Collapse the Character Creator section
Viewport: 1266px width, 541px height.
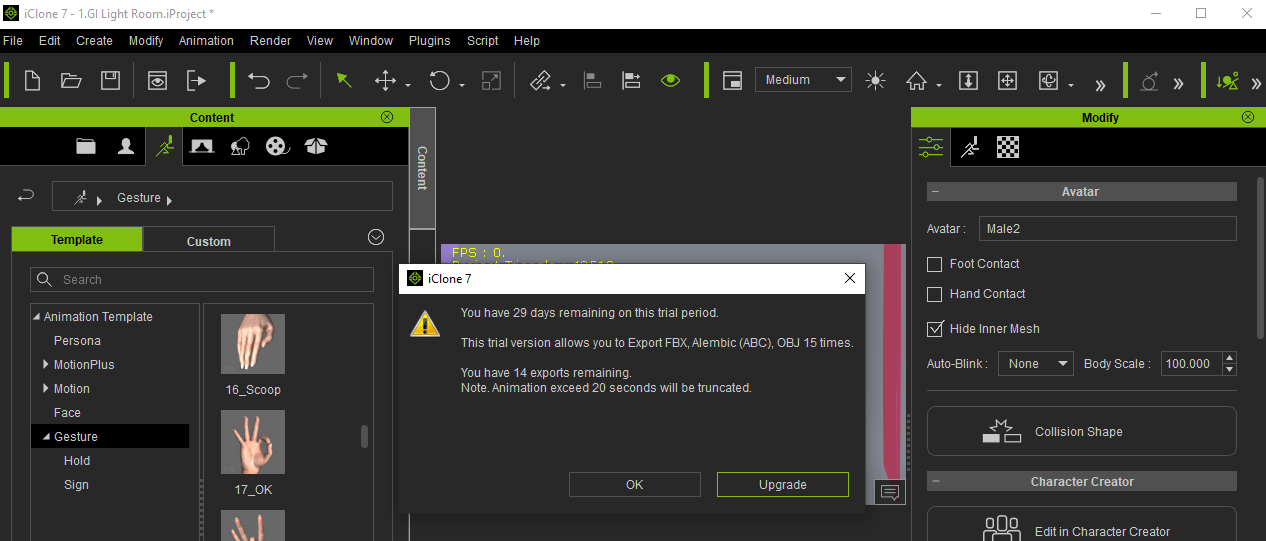pos(935,482)
